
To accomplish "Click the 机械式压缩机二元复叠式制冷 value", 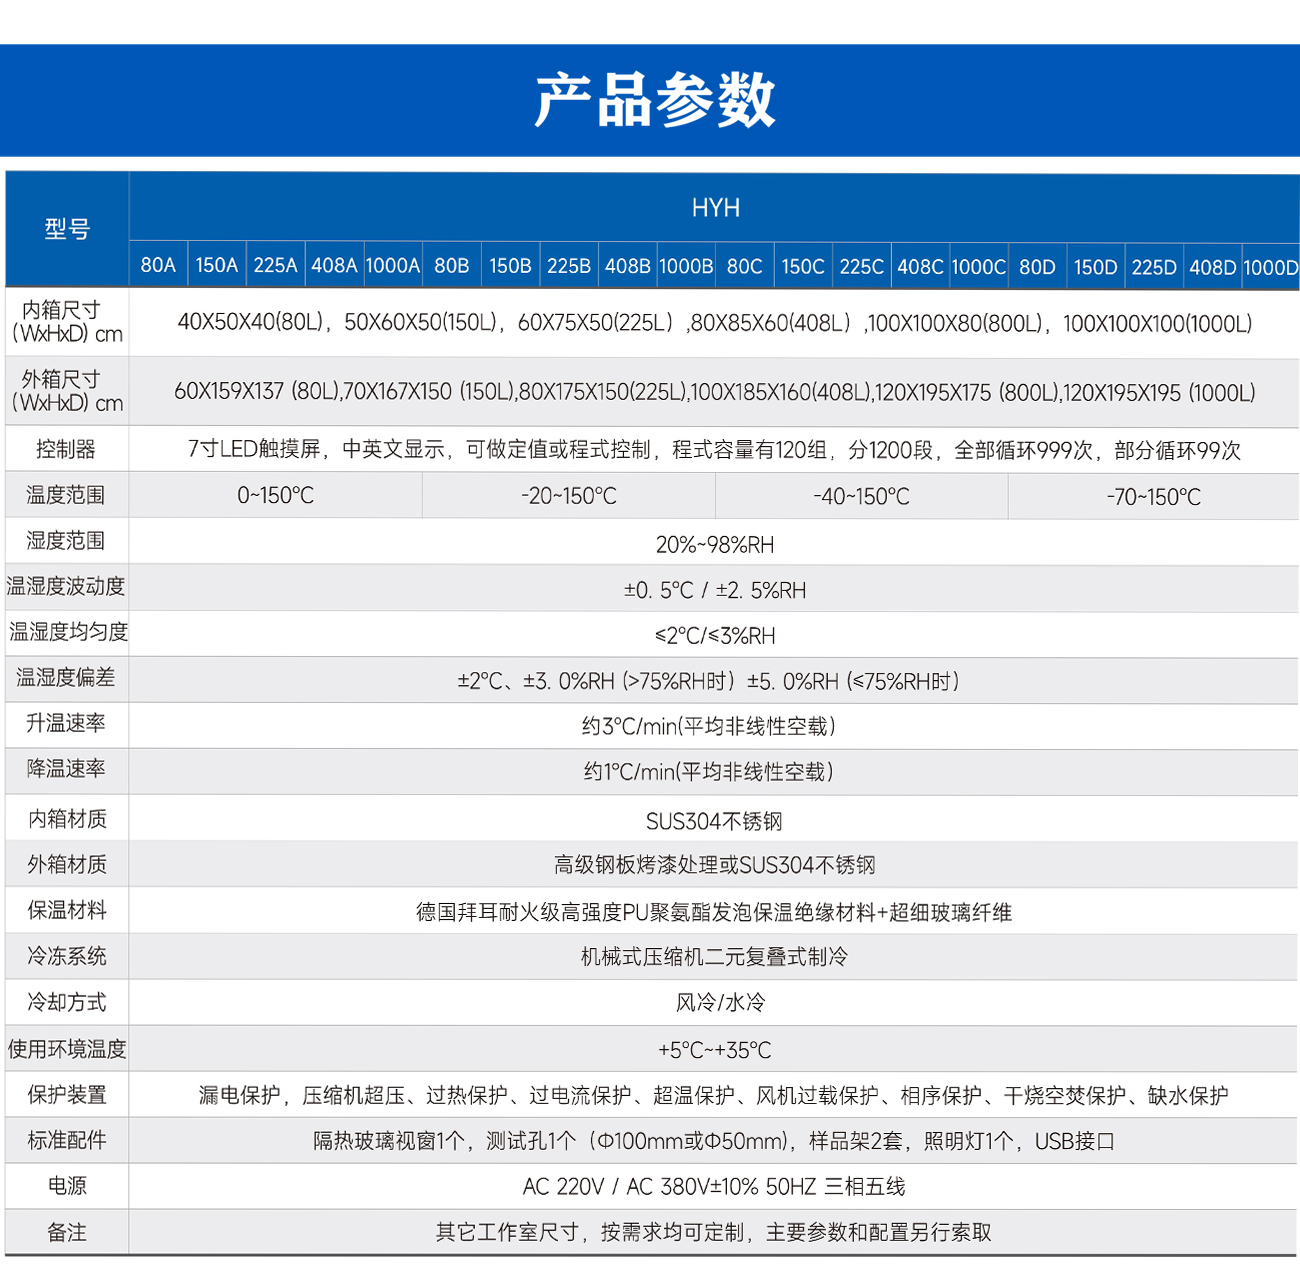I will [x=714, y=957].
